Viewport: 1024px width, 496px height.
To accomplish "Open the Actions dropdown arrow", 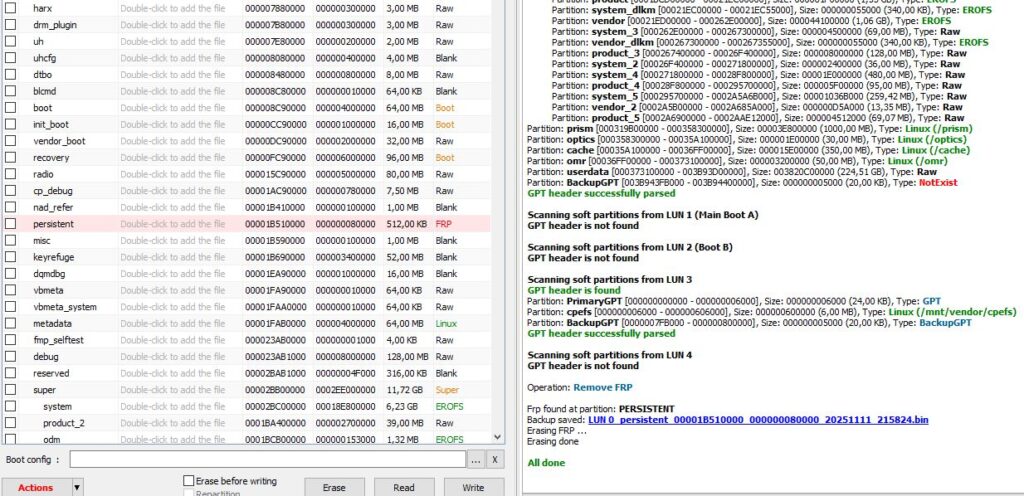I will [x=77, y=487].
